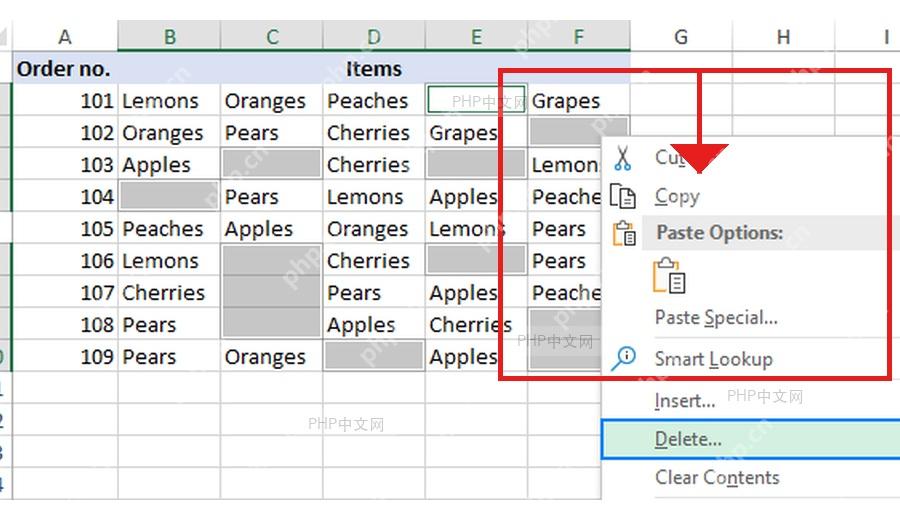900x520 pixels.
Task: Click order number 102 cell
Action: click(65, 133)
